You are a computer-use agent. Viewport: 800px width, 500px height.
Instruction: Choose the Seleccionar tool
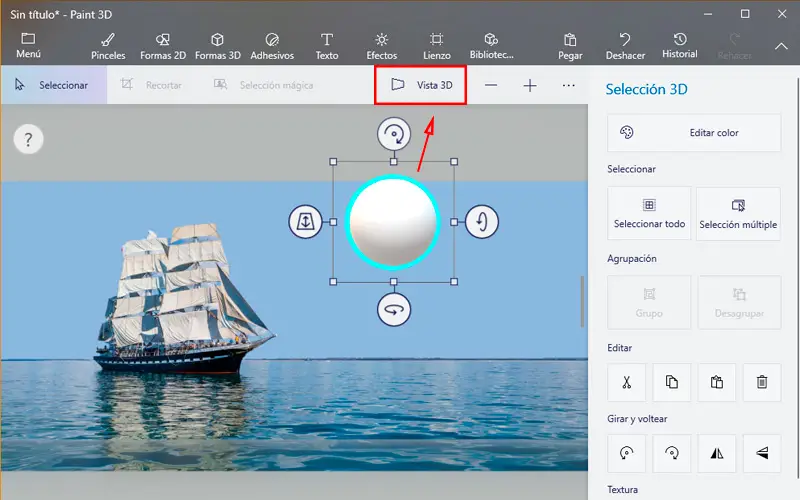(x=54, y=85)
